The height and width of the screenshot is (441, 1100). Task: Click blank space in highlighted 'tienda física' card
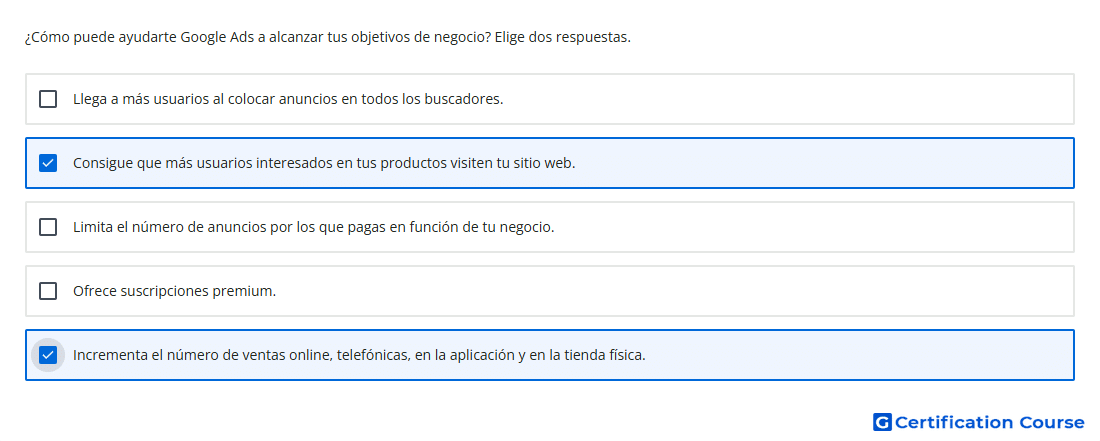tap(856, 355)
